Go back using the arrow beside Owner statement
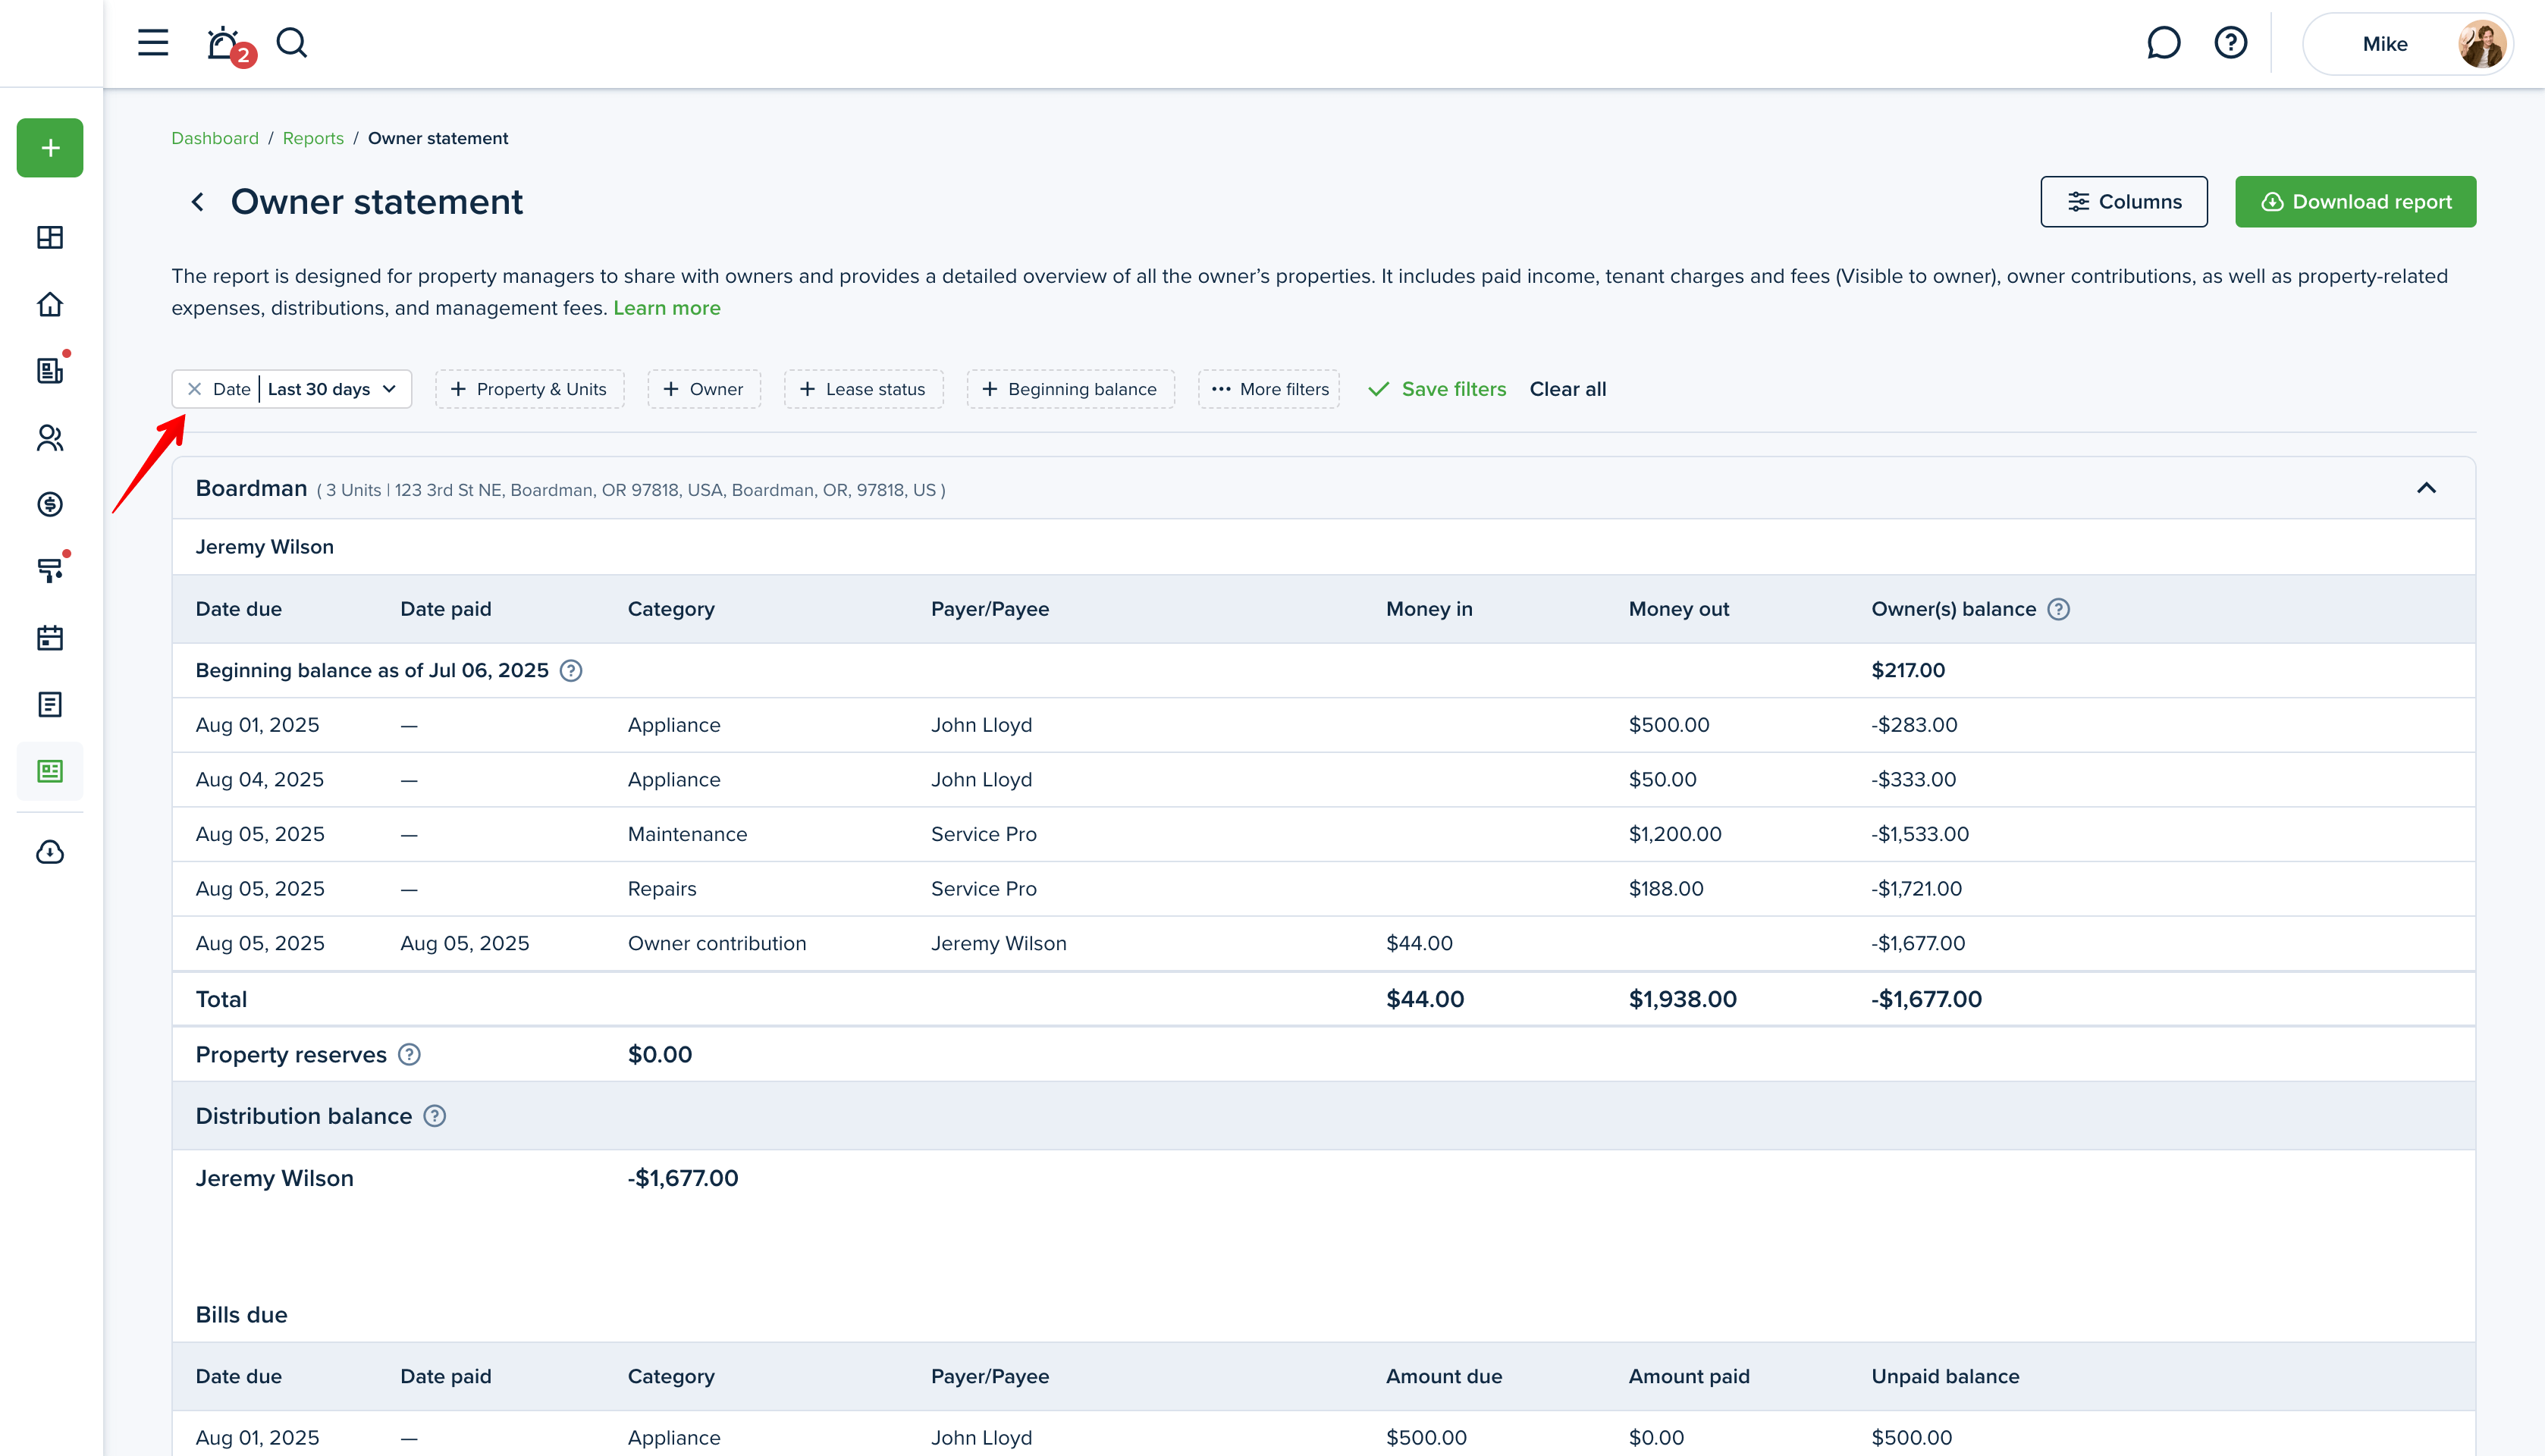 pyautogui.click(x=198, y=202)
